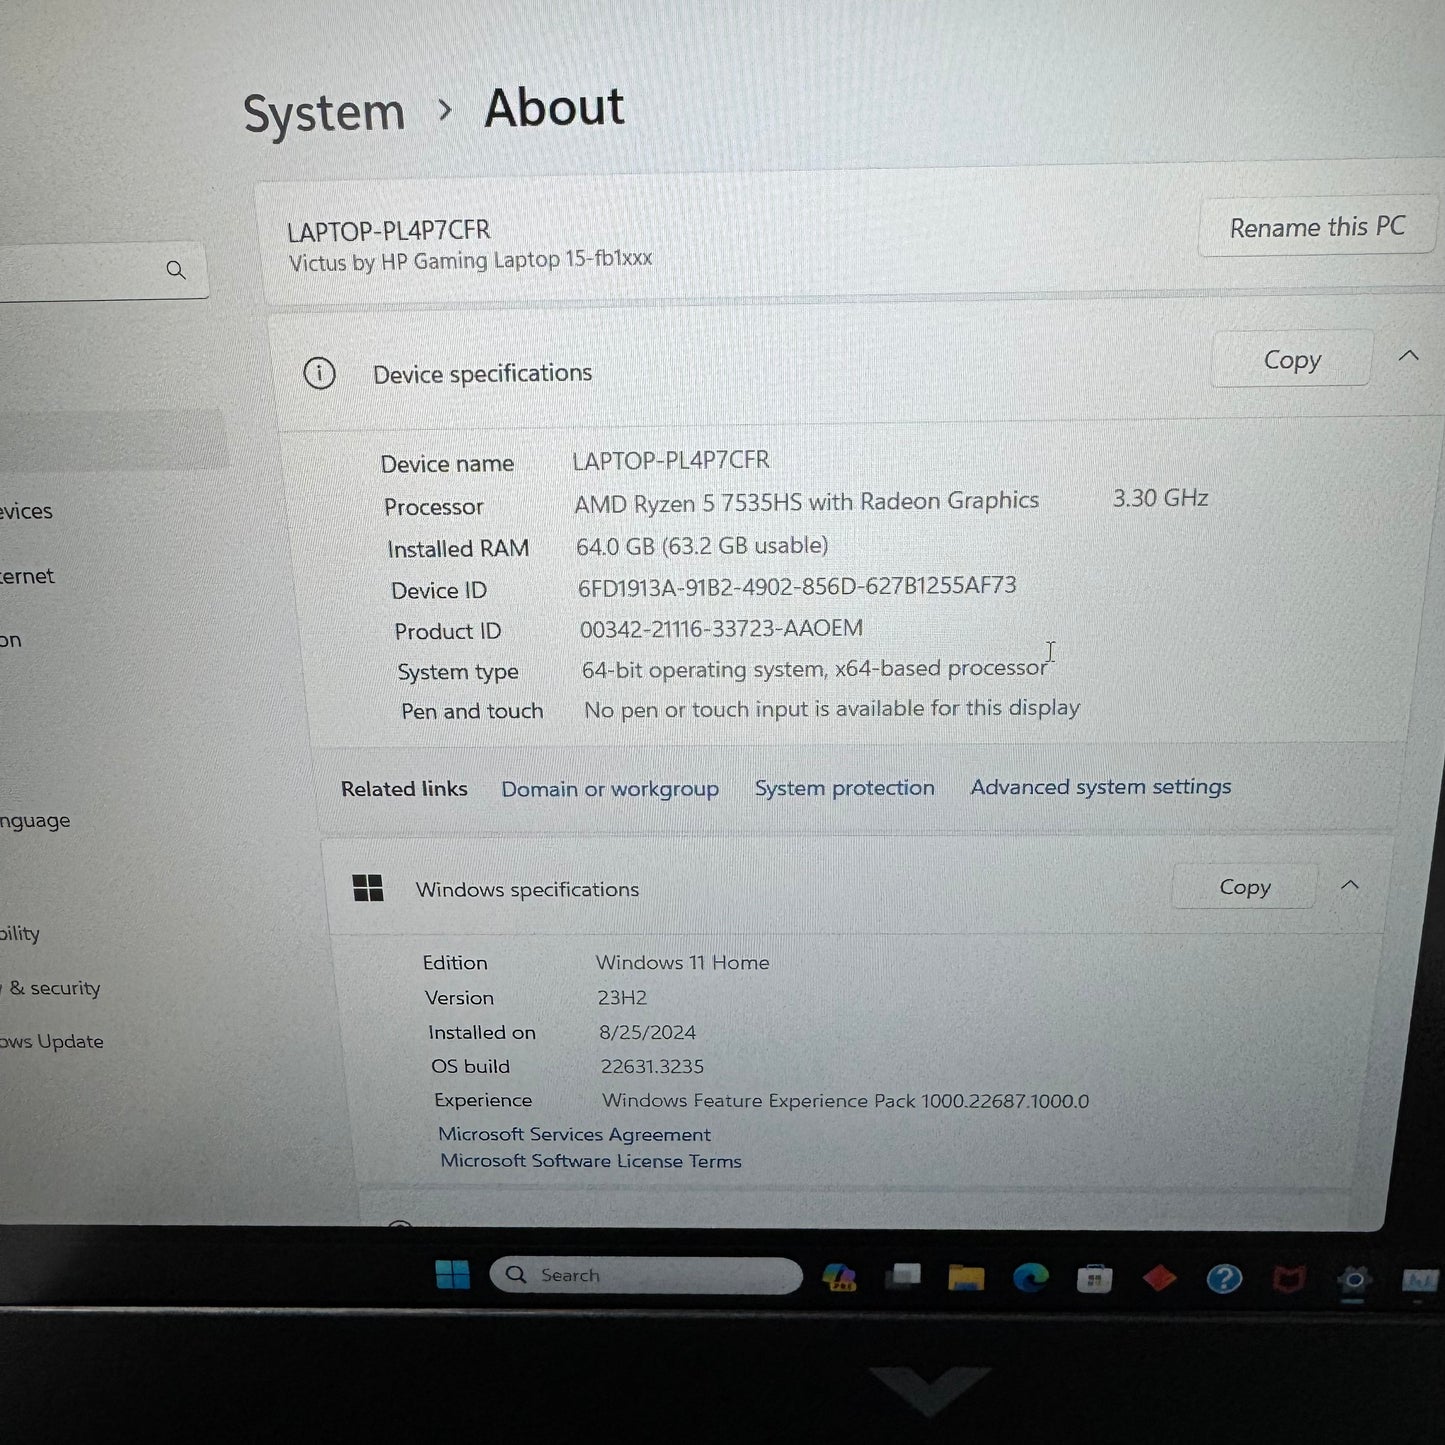Open the Privacy & security sidebar item
Viewport: 1445px width, 1445px height.
click(51, 988)
